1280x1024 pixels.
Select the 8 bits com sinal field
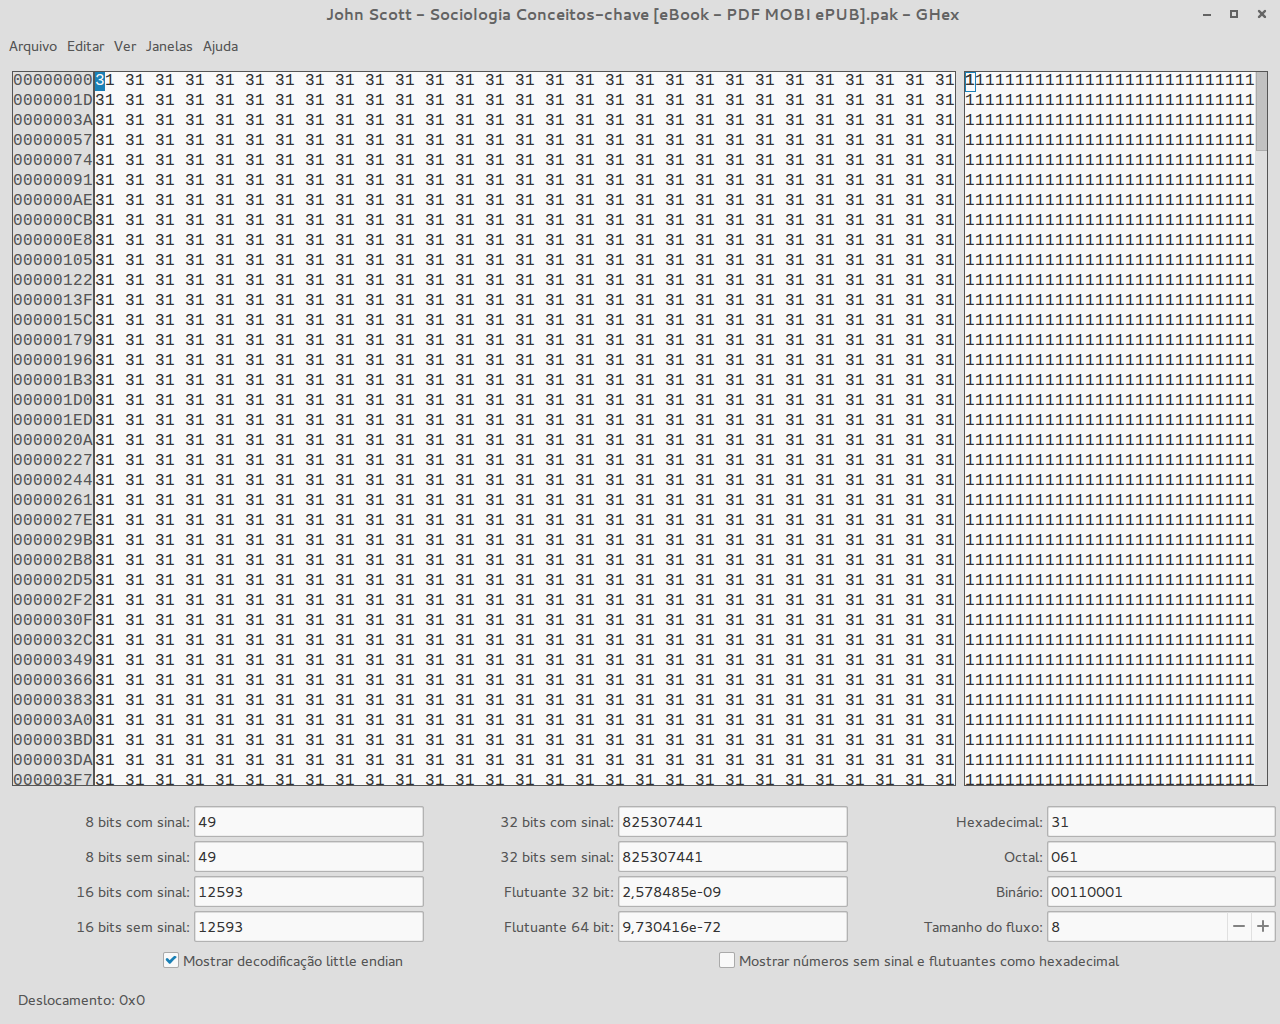click(x=308, y=822)
